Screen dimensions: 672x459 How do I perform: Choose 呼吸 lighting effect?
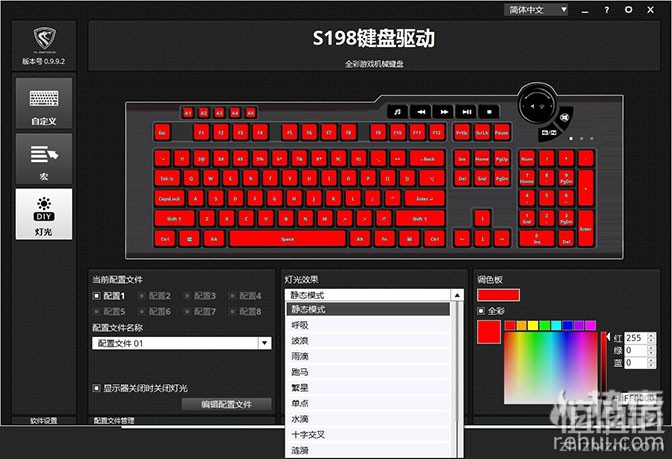click(x=368, y=325)
